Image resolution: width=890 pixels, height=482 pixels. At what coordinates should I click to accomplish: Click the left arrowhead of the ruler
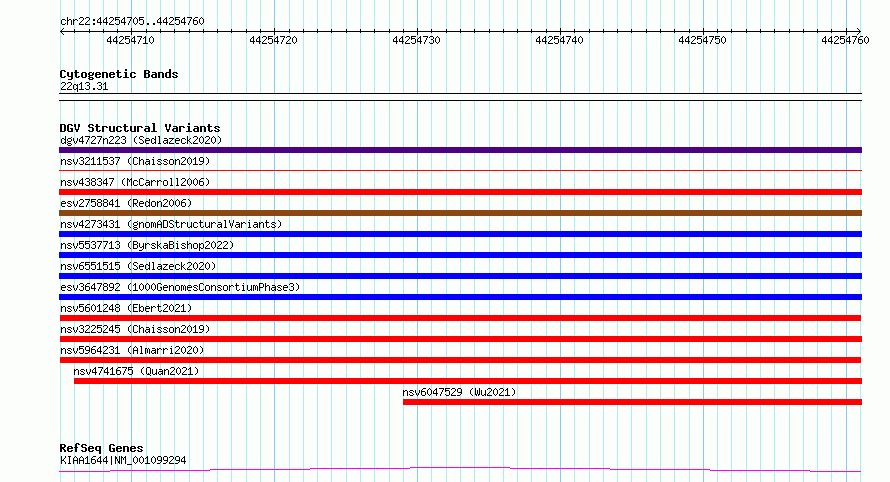pos(62,32)
